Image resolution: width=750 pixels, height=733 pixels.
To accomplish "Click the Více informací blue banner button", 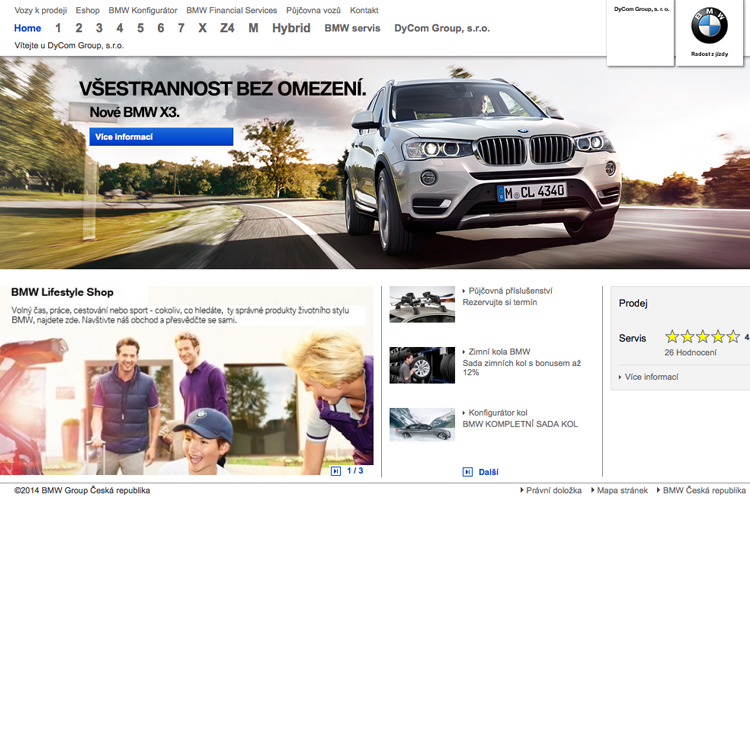I will (161, 137).
